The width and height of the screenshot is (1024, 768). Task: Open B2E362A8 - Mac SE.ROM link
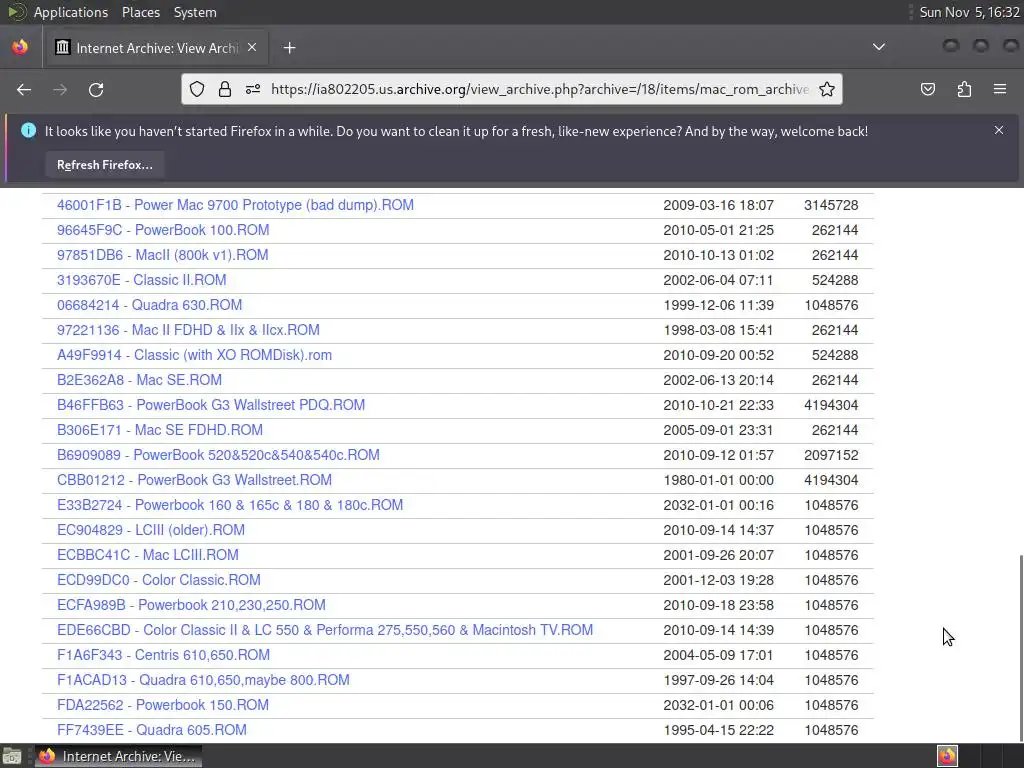(x=139, y=380)
